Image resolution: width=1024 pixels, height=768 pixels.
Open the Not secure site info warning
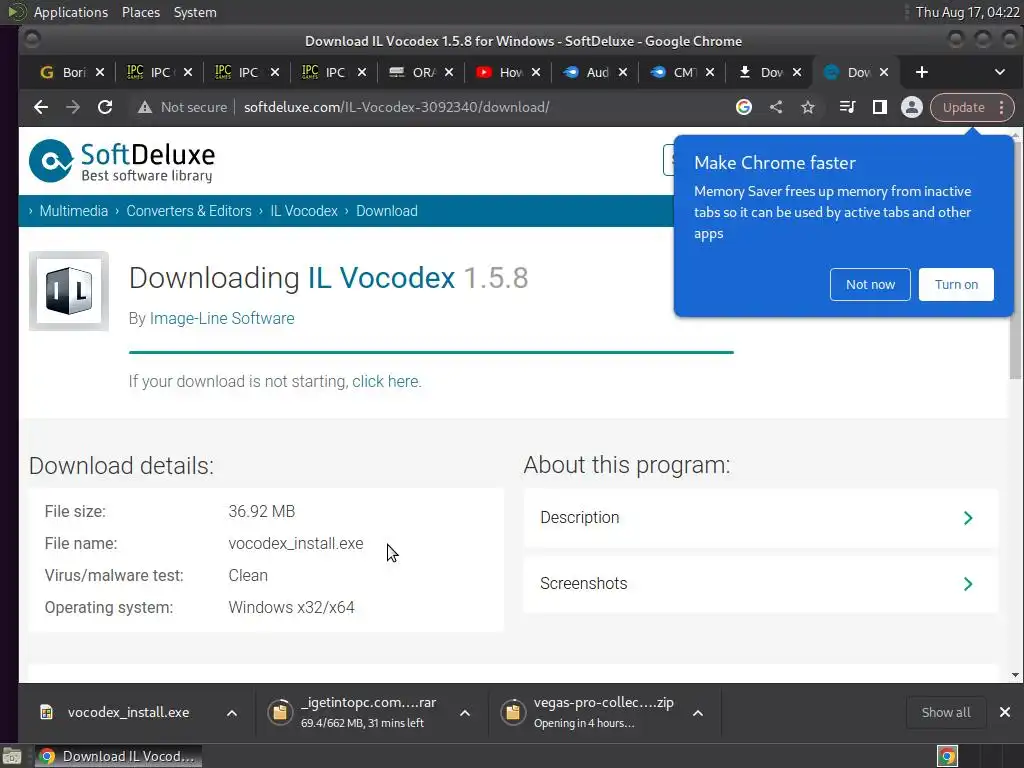pyautogui.click(x=182, y=107)
